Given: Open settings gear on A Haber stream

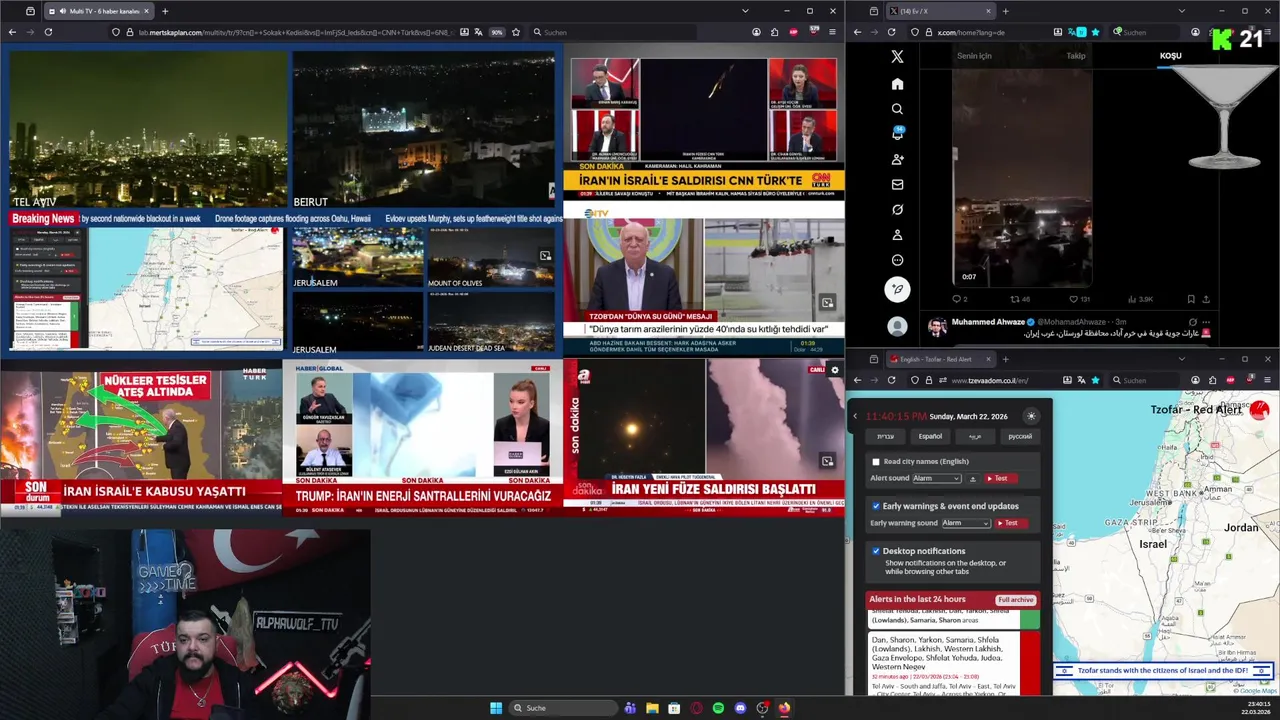Looking at the screenshot, I should pyautogui.click(x=835, y=370).
